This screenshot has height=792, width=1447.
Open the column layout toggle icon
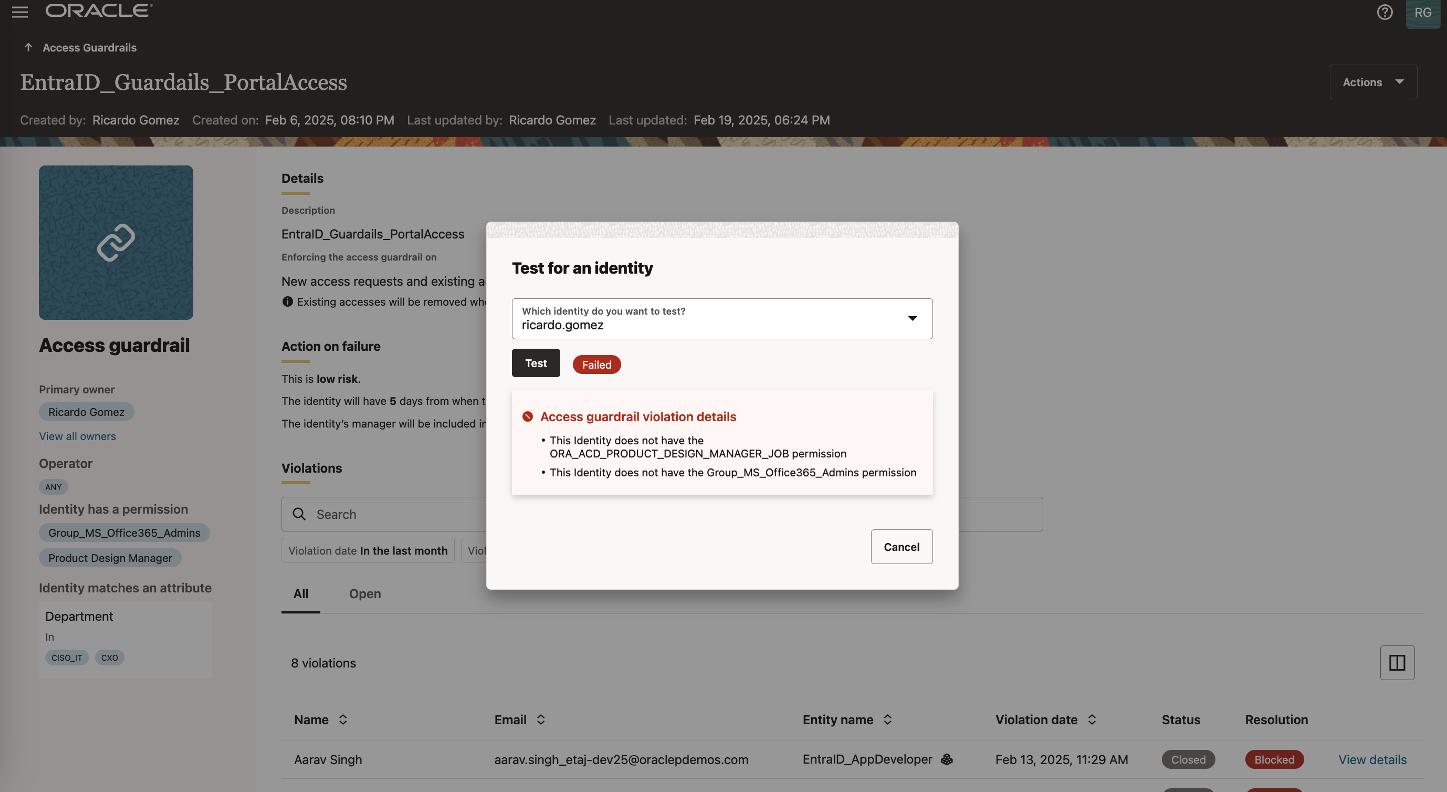tap(1397, 663)
